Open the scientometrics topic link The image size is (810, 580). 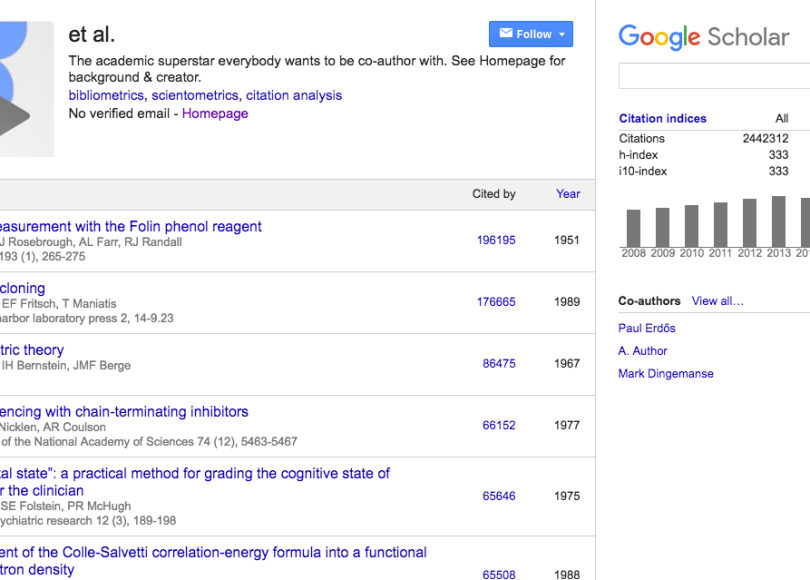click(x=195, y=96)
